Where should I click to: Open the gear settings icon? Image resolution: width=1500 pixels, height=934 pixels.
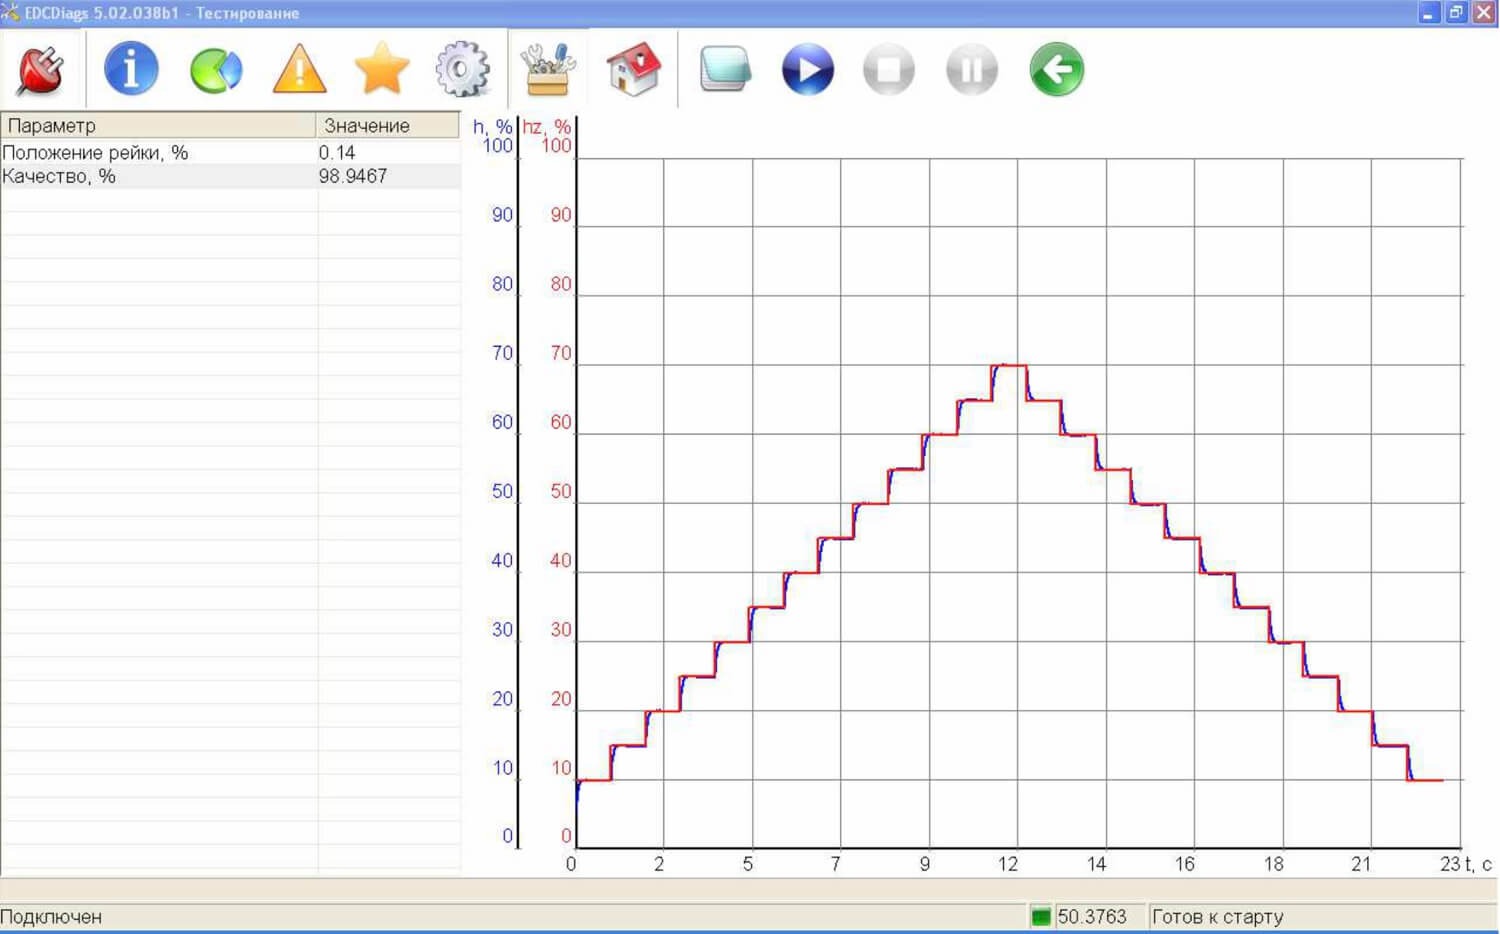[x=463, y=70]
